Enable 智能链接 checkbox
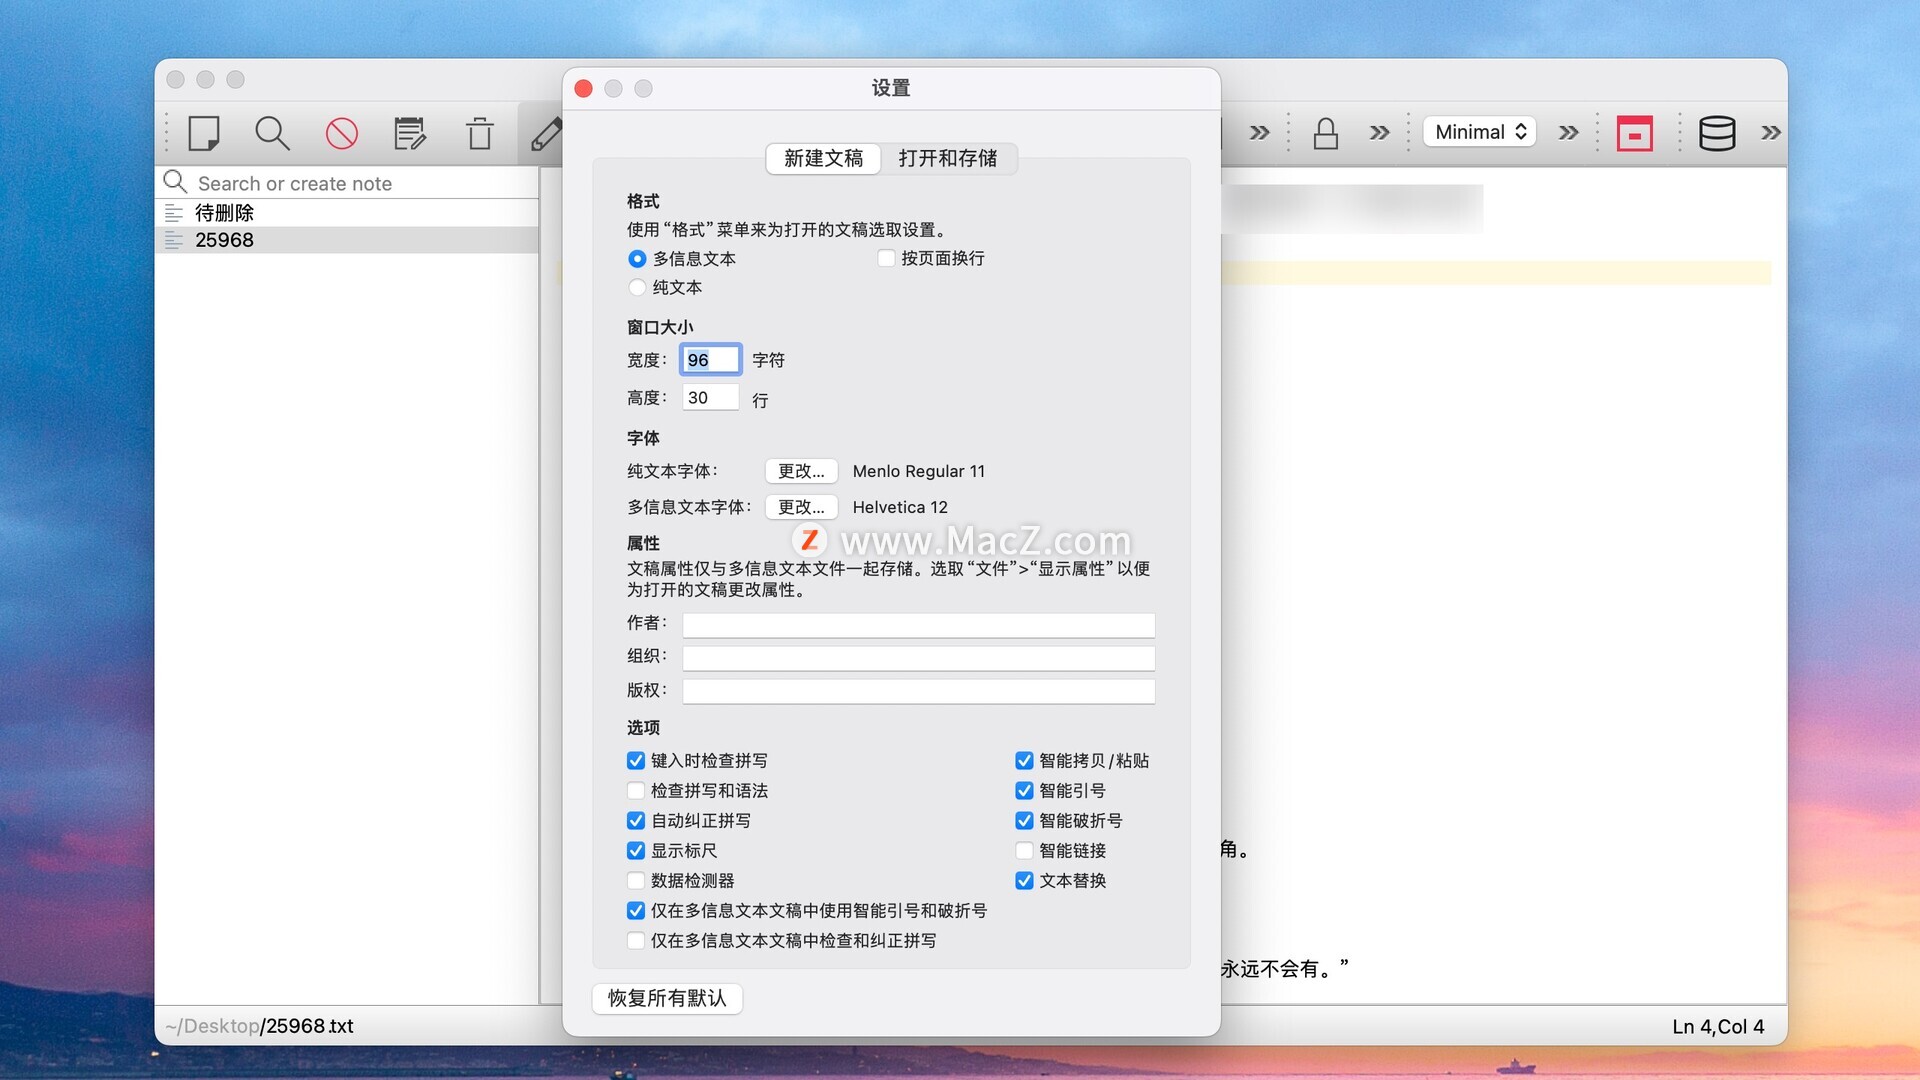The height and width of the screenshot is (1080, 1920). (1024, 851)
